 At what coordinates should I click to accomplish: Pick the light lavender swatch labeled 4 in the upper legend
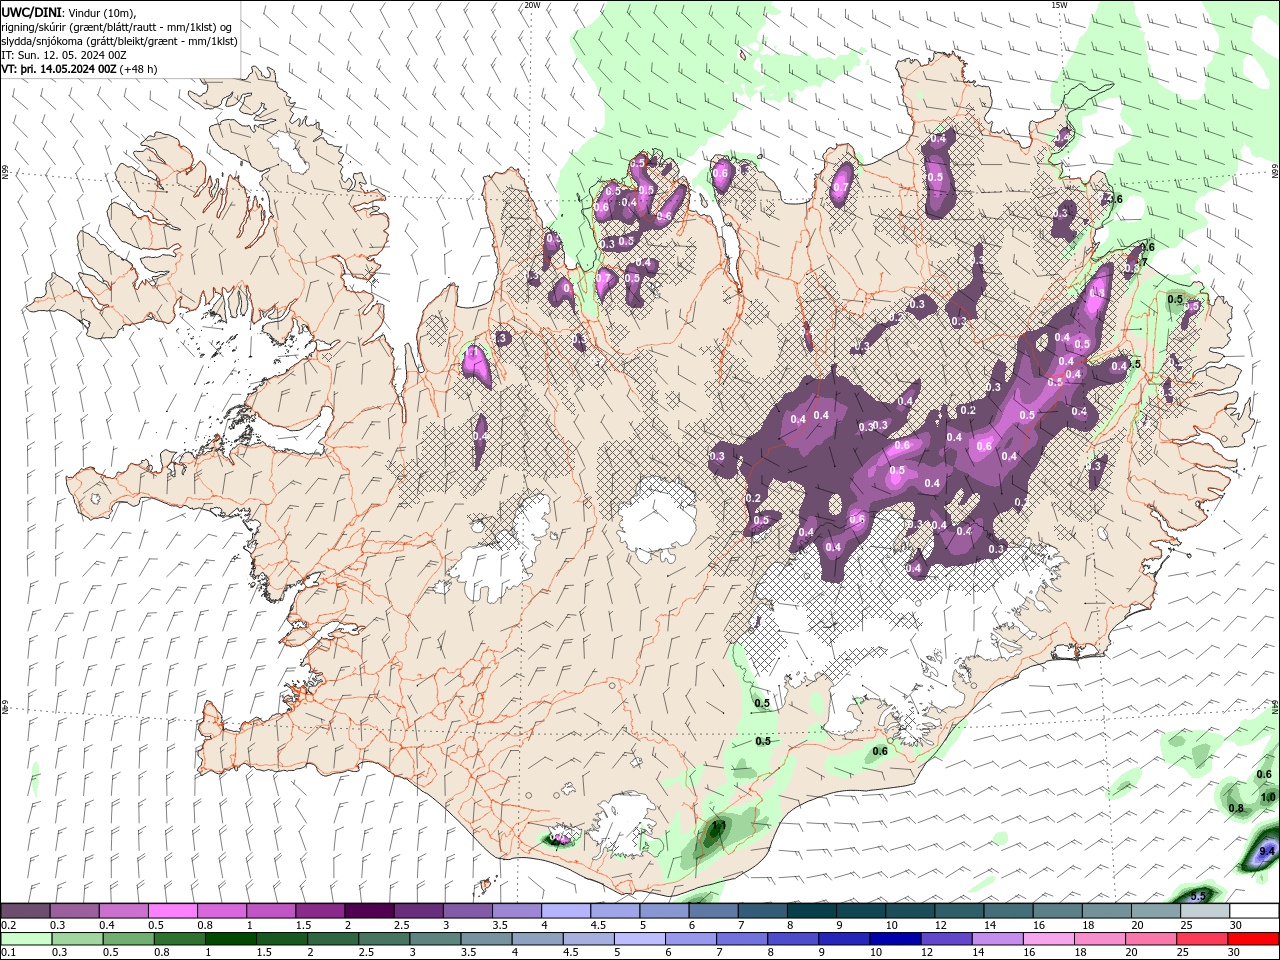point(566,910)
